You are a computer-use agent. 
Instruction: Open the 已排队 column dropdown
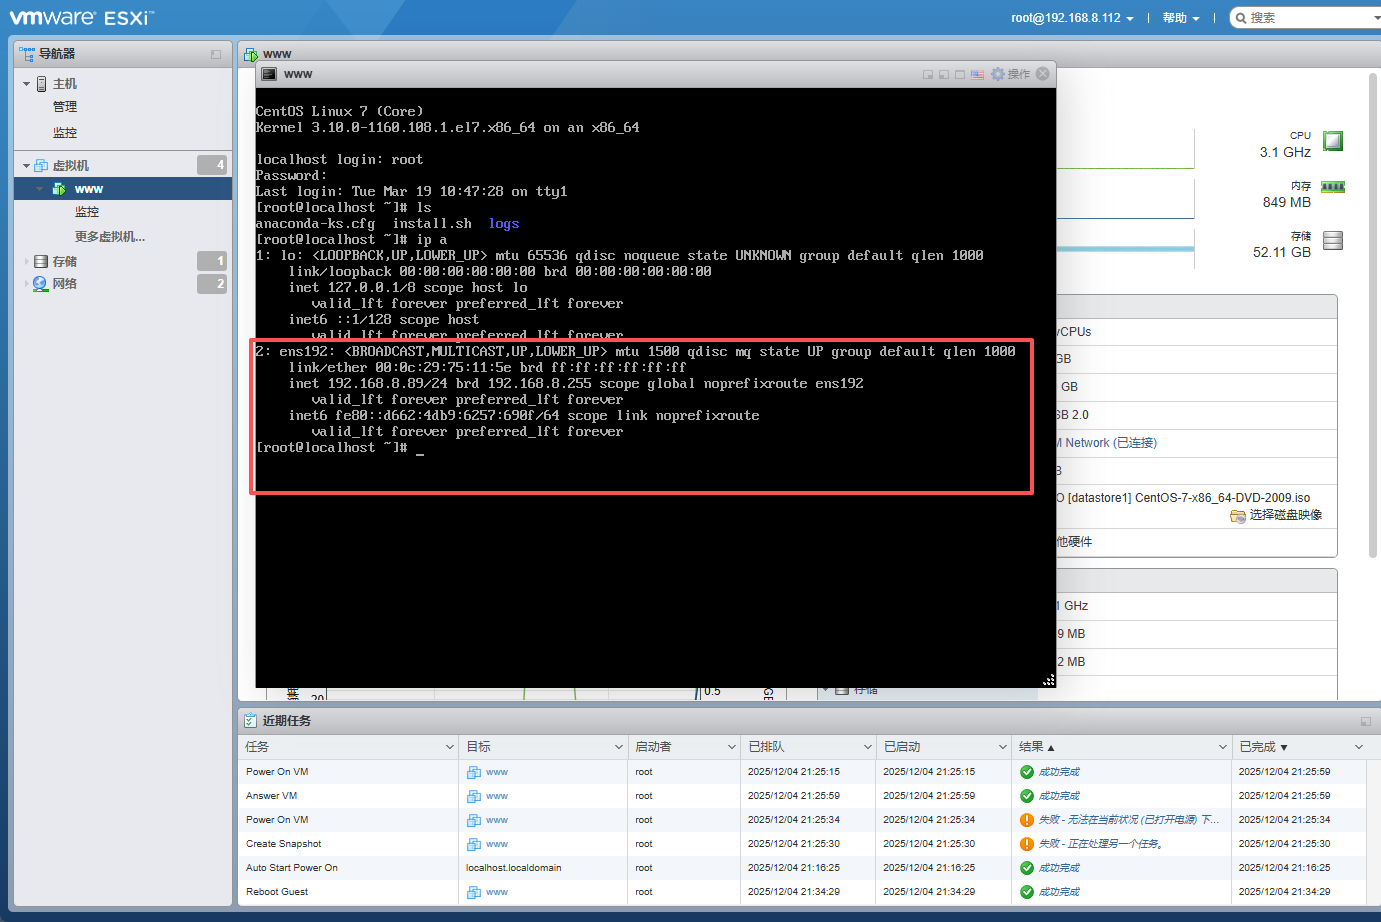click(868, 747)
